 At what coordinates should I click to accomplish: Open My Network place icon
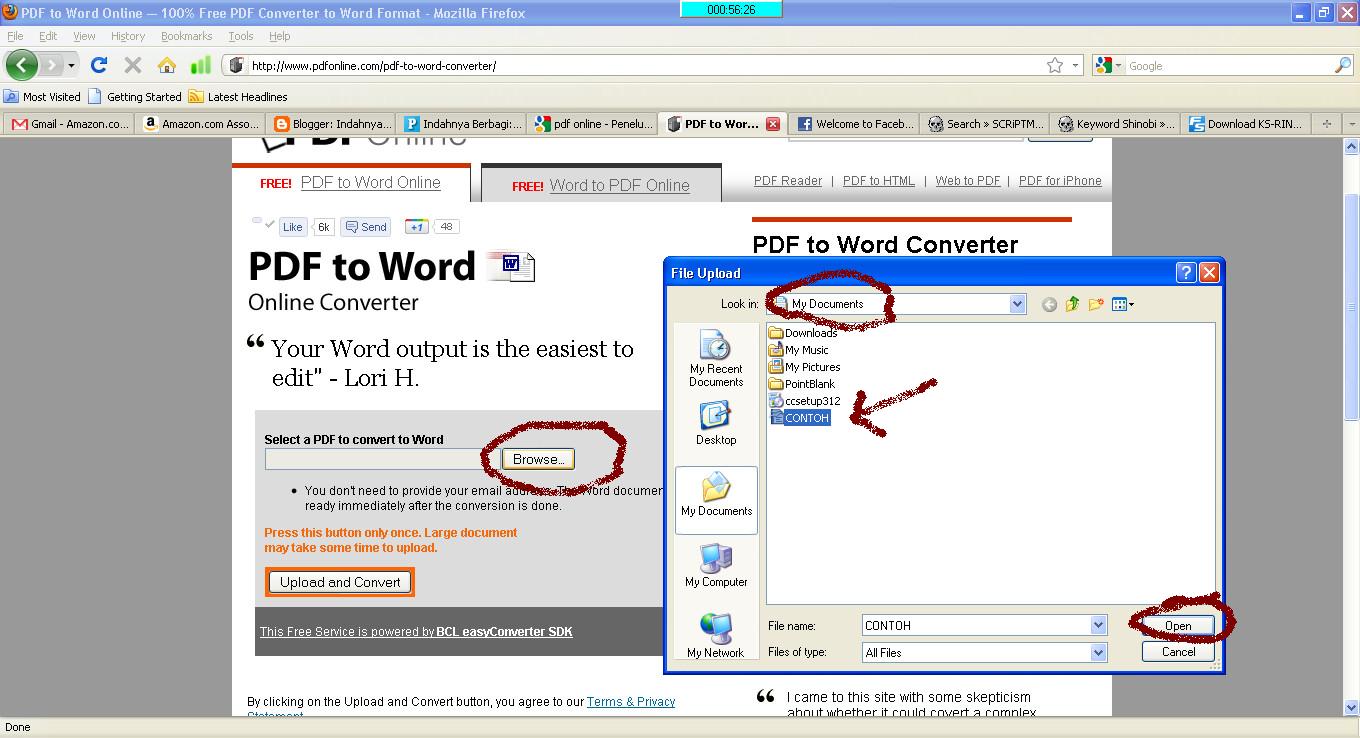(x=716, y=636)
